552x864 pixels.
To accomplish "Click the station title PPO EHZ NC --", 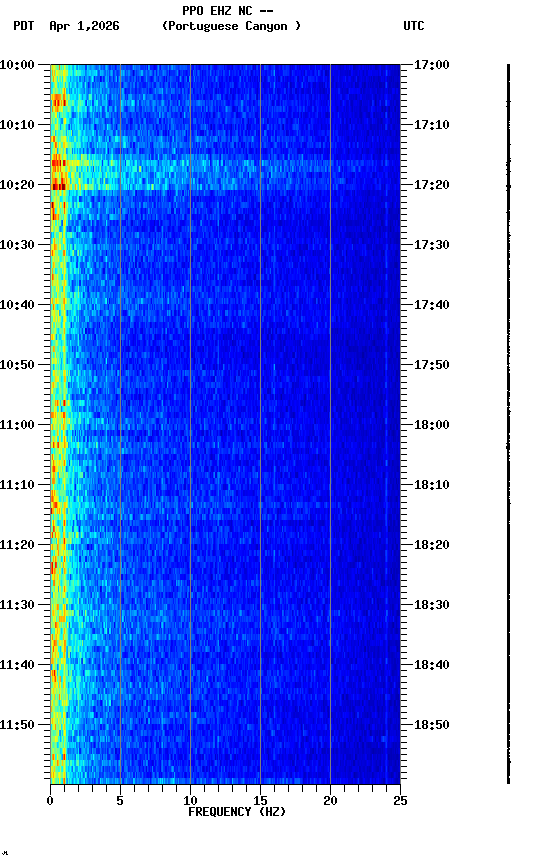I will pyautogui.click(x=228, y=11).
